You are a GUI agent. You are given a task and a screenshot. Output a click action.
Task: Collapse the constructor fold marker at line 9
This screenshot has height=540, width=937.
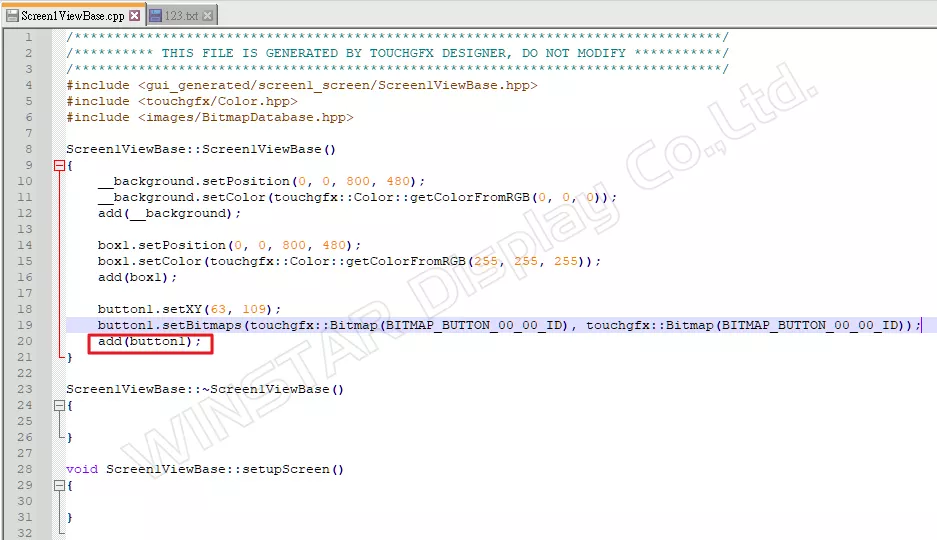point(59,165)
